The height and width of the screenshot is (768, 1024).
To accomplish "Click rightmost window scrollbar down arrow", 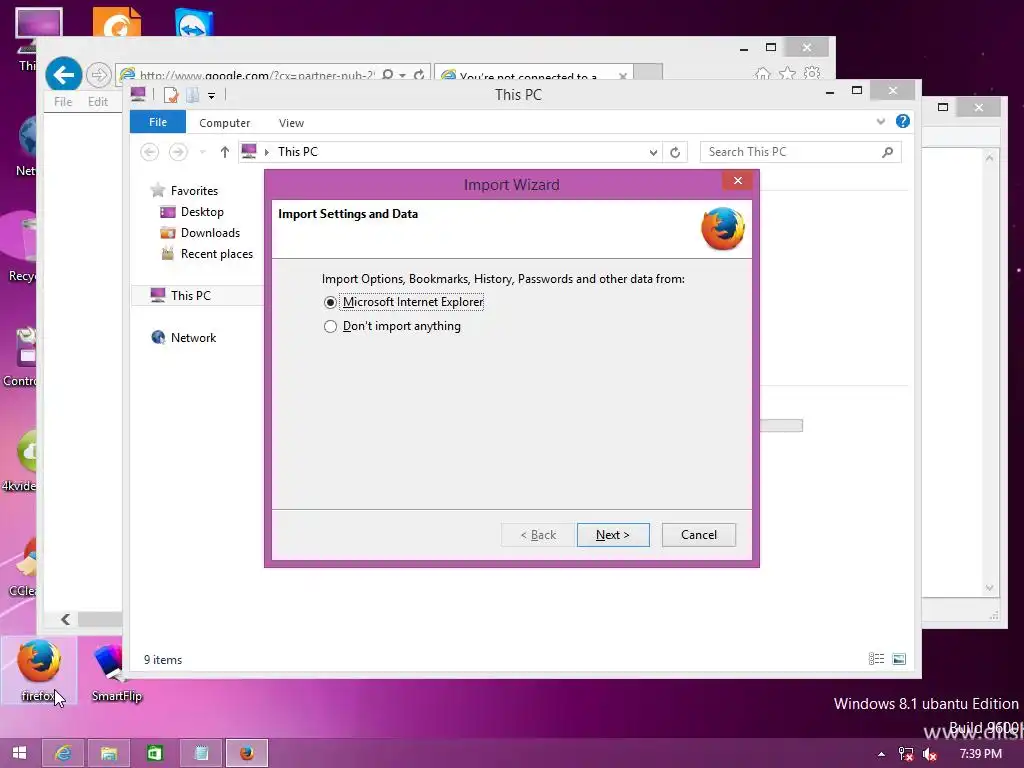I will (989, 588).
